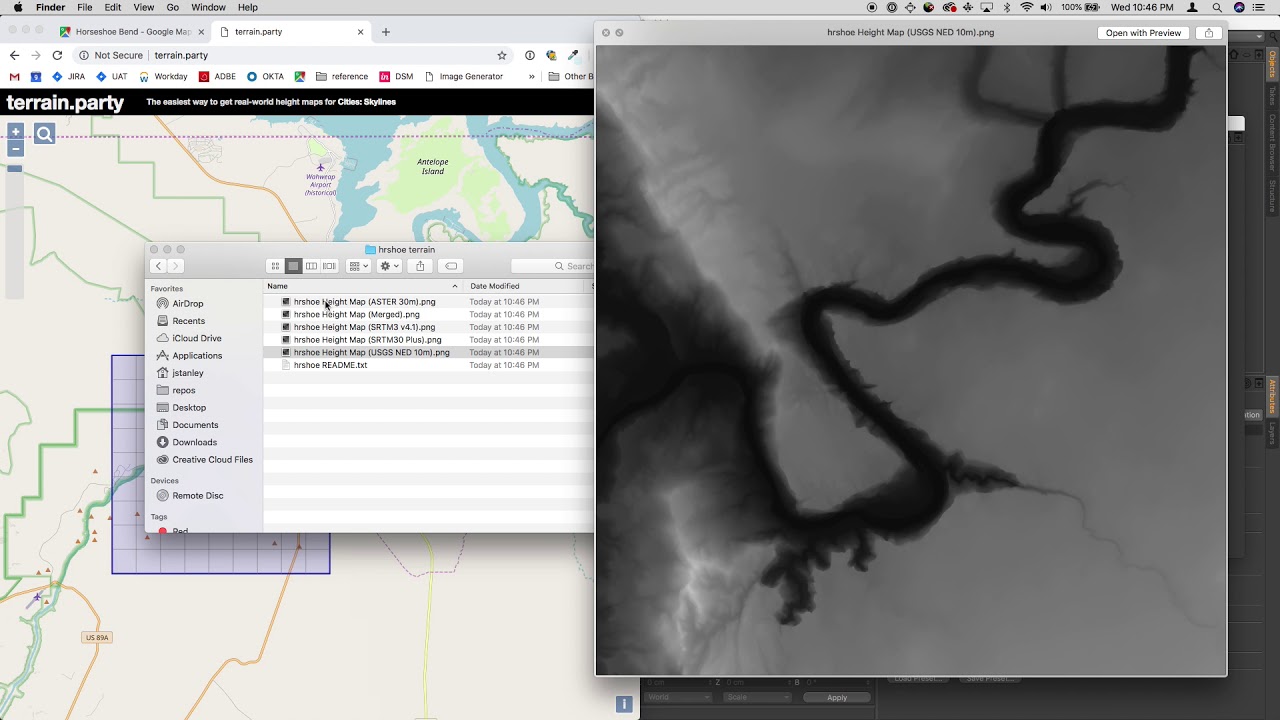Click the Apply button in background app
The image size is (1280, 720).
tap(836, 697)
